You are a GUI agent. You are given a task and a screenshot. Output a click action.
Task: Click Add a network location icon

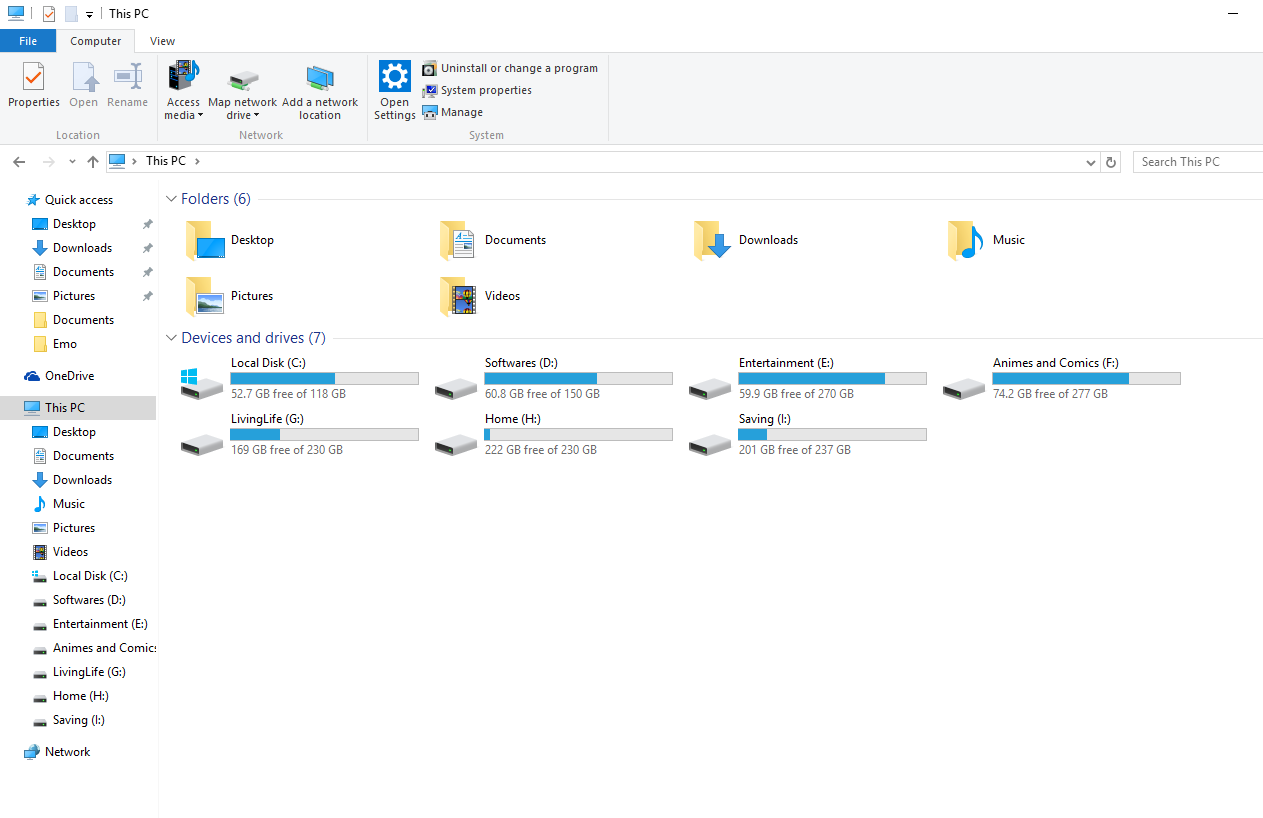pos(320,79)
